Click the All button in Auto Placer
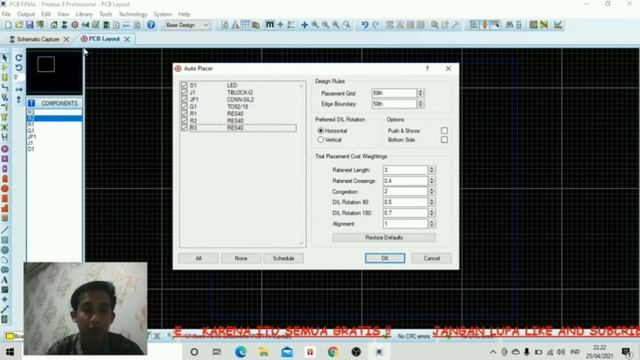This screenshot has height=360, width=640. point(198,258)
